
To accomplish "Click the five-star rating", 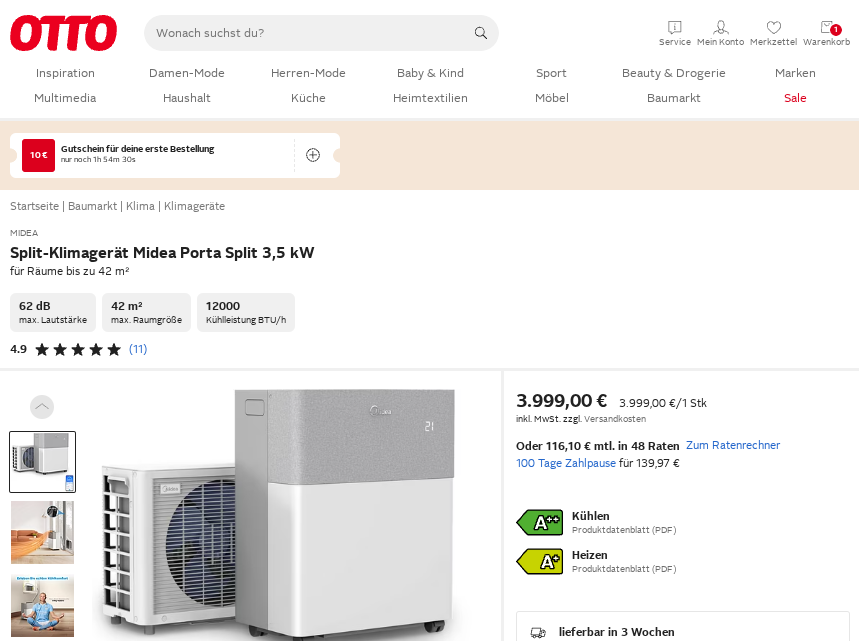I will (x=78, y=350).
